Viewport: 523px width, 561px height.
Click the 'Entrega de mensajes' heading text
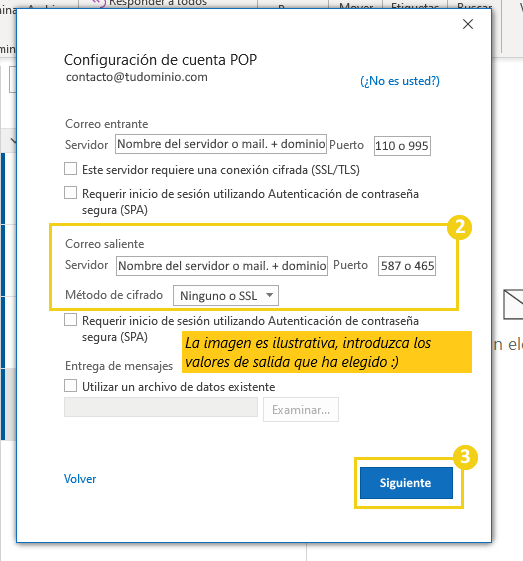pyautogui.click(x=119, y=366)
